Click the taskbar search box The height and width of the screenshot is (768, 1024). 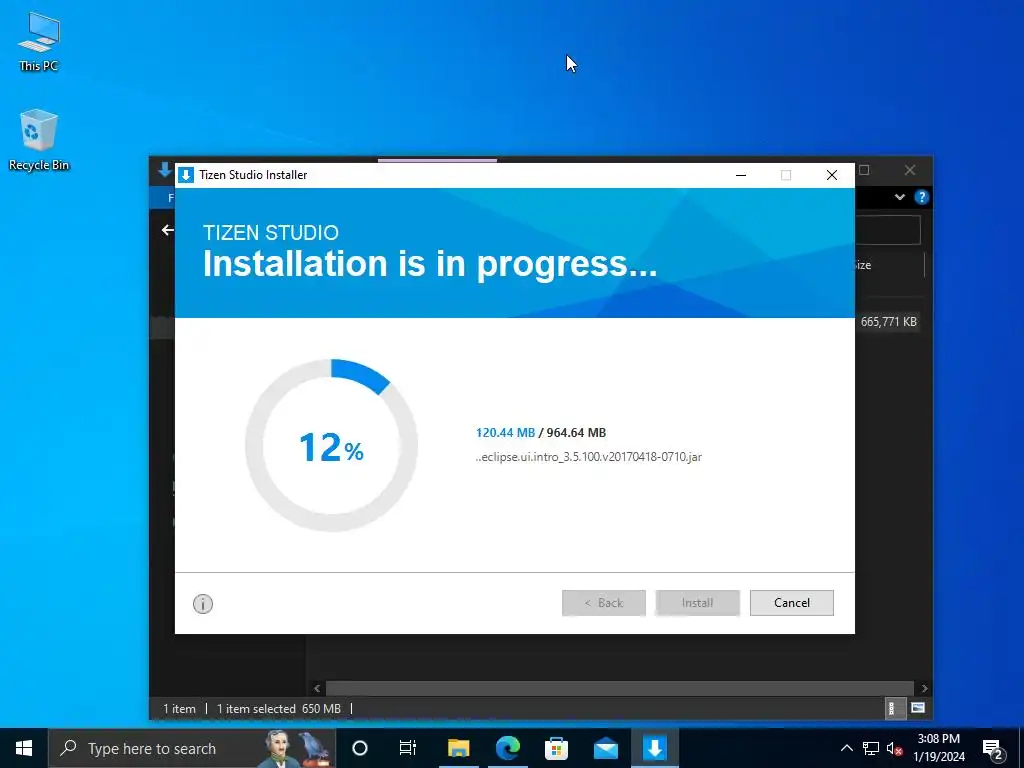click(192, 748)
